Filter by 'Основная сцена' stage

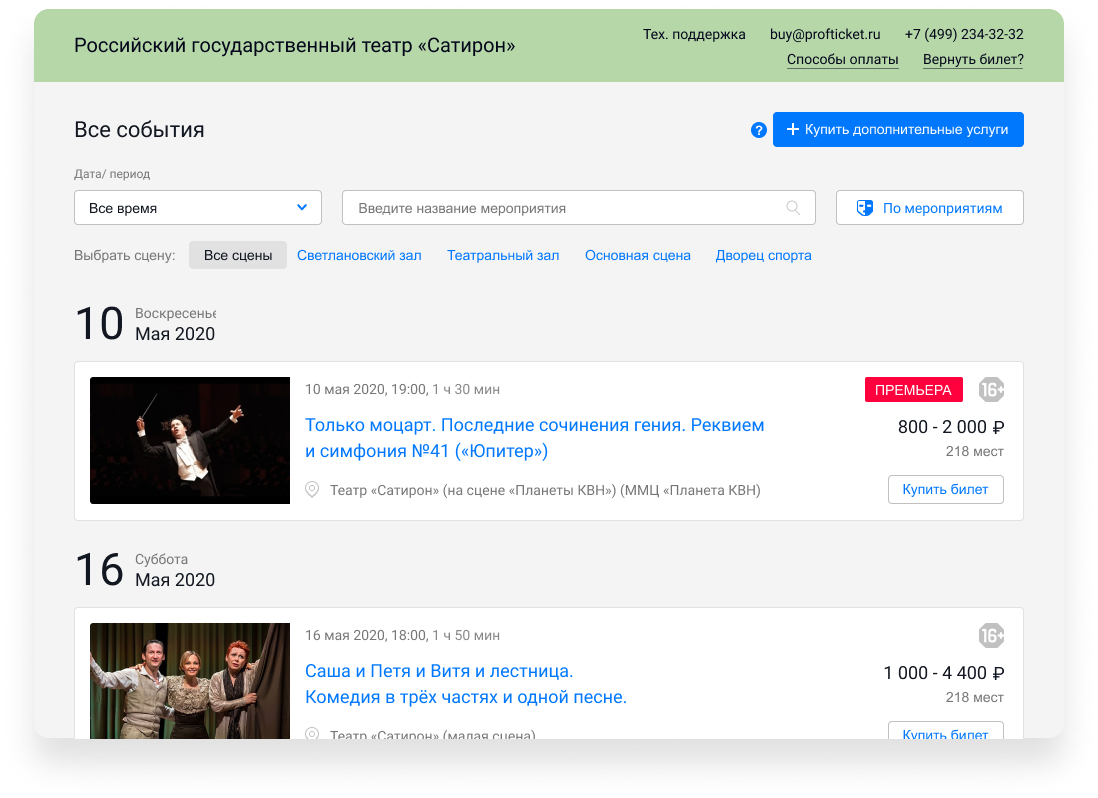coord(638,256)
